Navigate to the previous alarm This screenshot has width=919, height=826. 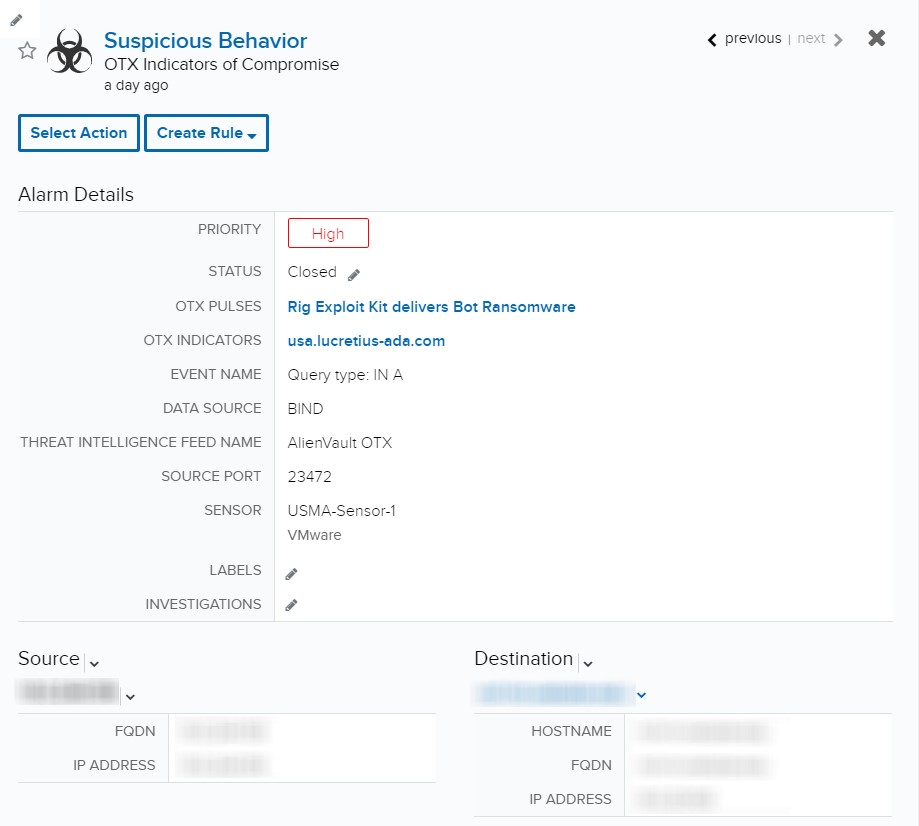click(747, 39)
